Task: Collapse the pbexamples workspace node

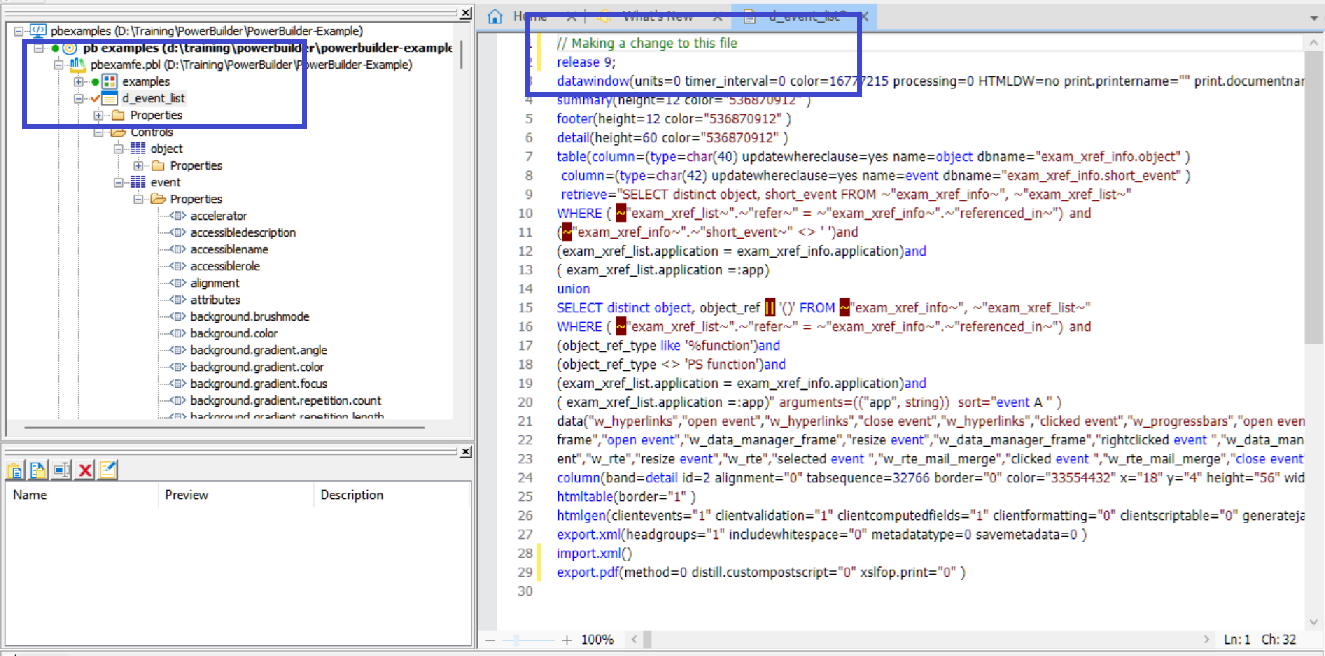Action: pyautogui.click(x=19, y=31)
